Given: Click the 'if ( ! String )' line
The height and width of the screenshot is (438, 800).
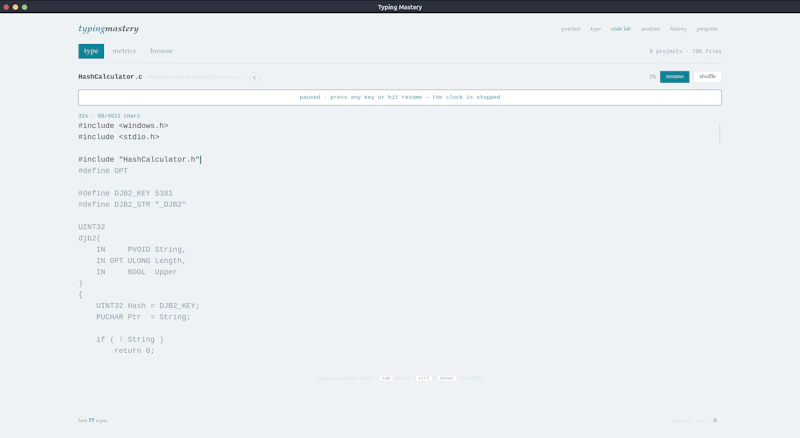Looking at the screenshot, I should (130, 339).
